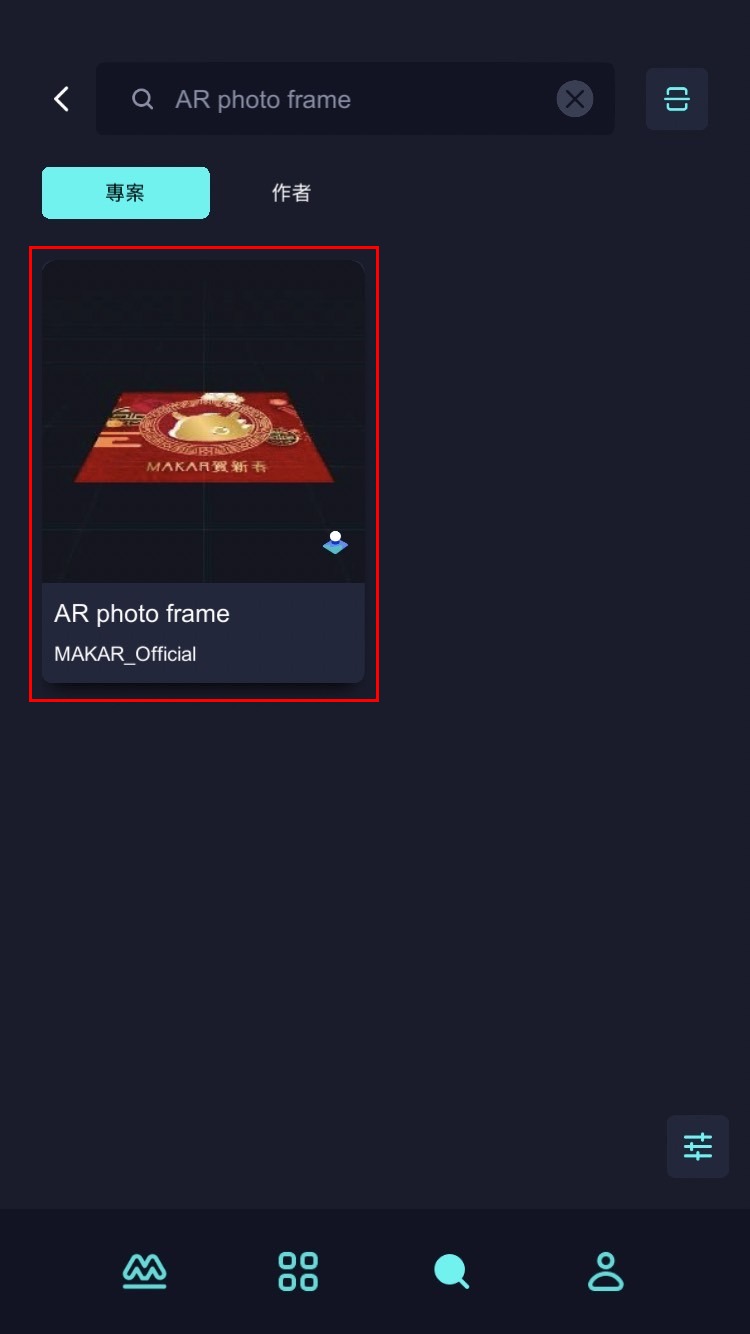
Task: Open the AR photo frame project thumbnail
Action: click(x=203, y=422)
